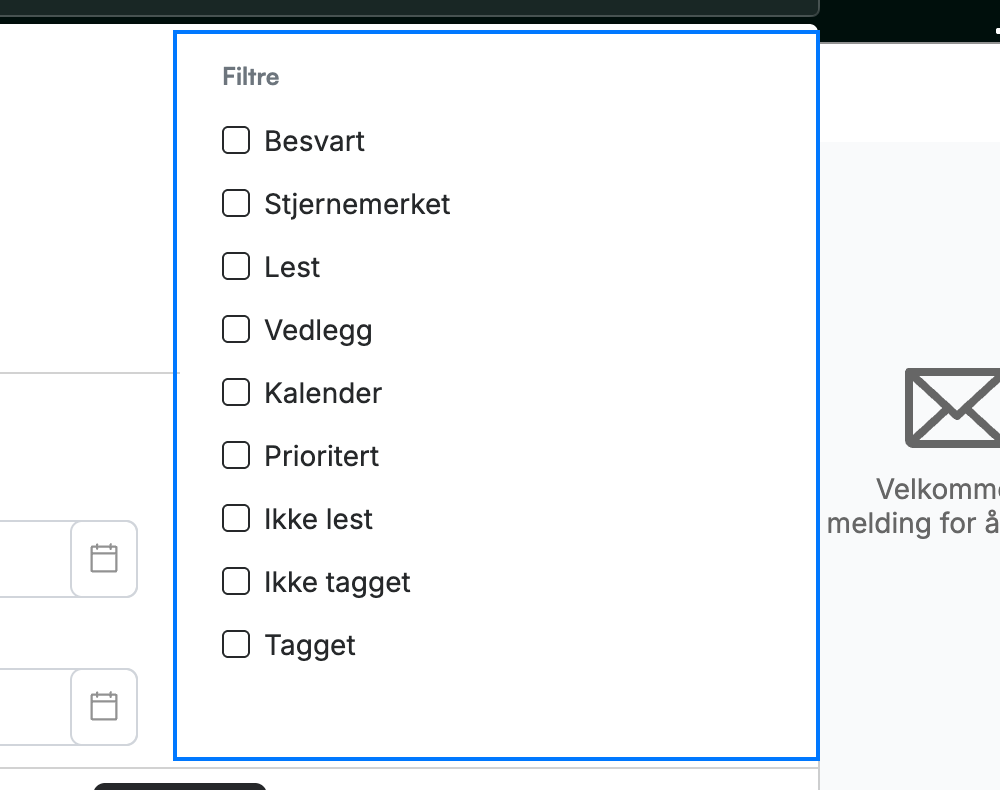1000x790 pixels.
Task: Toggle the Tagget filter checkbox
Action: click(236, 645)
